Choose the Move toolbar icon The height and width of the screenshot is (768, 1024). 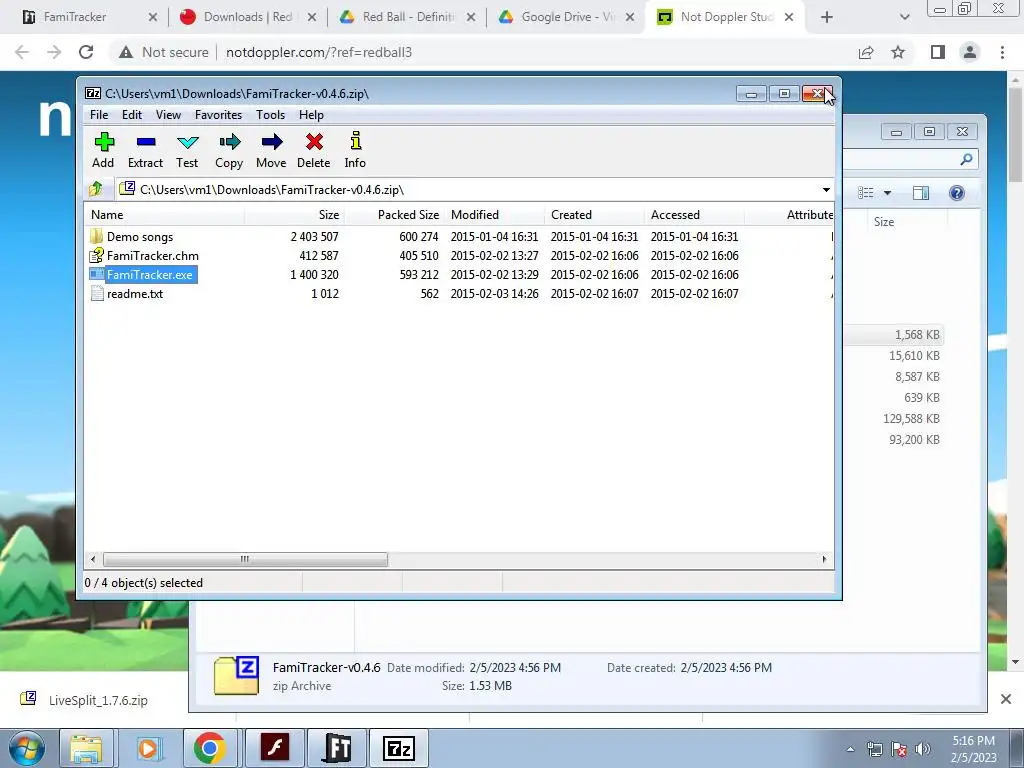coord(271,150)
